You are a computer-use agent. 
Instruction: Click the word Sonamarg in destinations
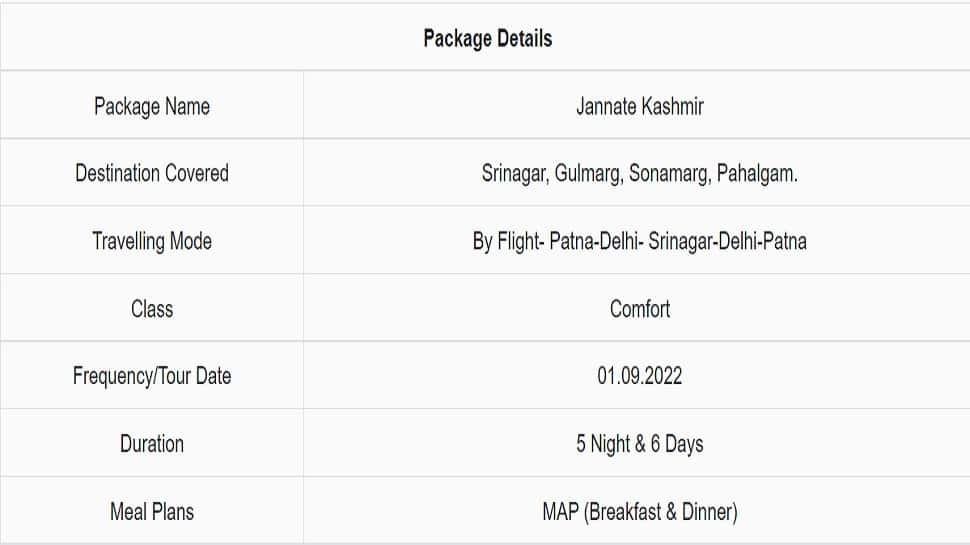pyautogui.click(x=669, y=174)
